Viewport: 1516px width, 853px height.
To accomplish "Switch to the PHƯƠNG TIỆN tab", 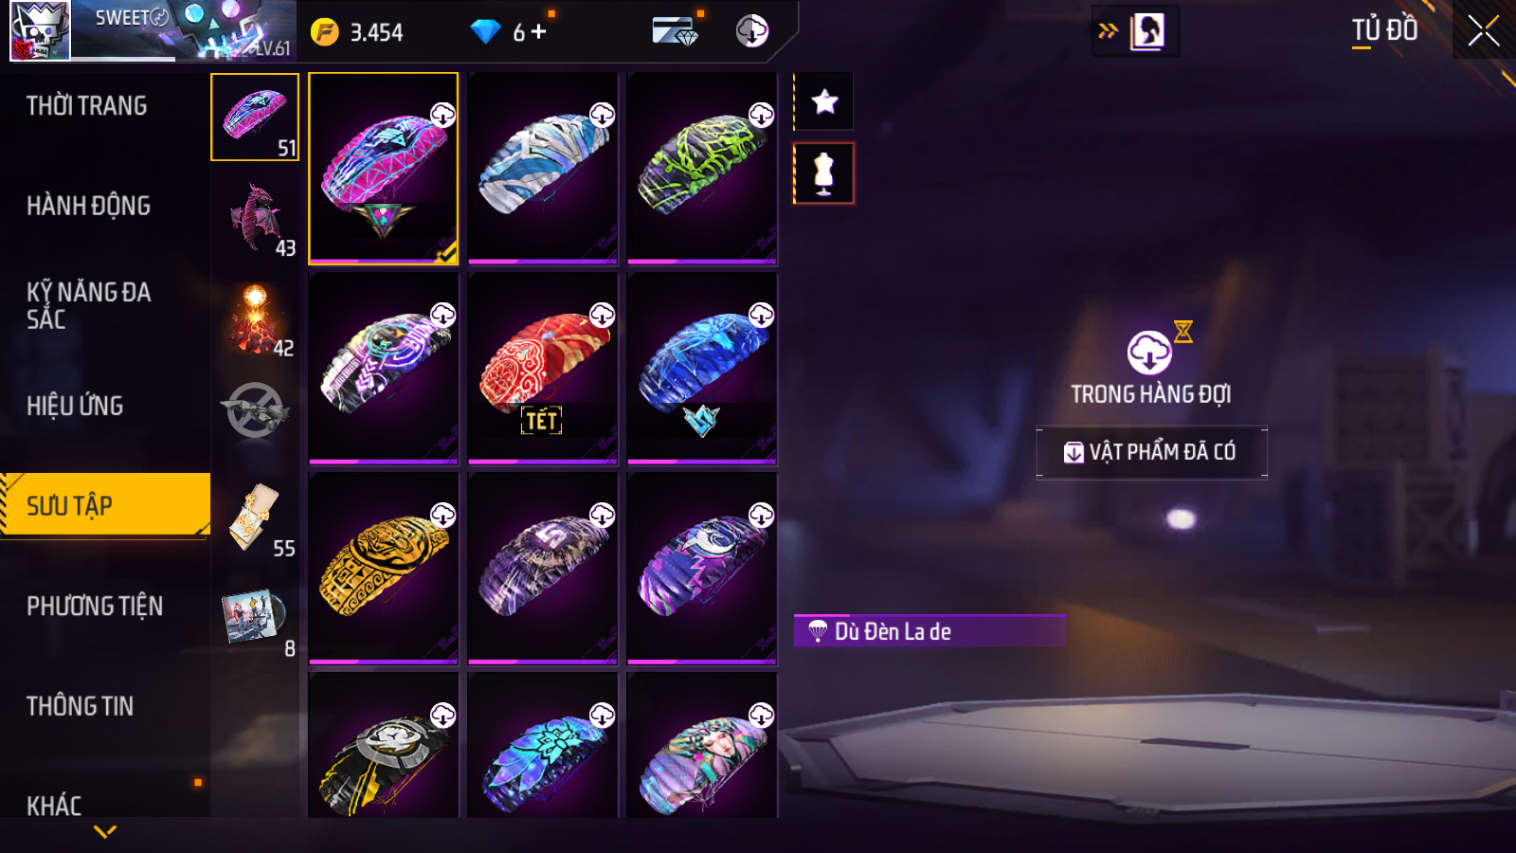I will coord(94,606).
